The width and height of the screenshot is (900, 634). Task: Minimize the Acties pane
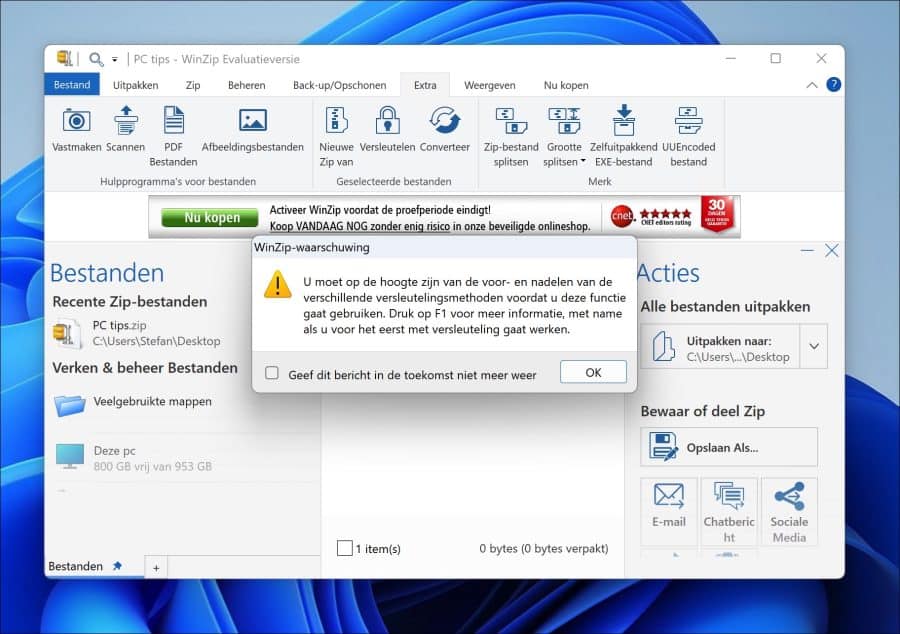click(807, 250)
